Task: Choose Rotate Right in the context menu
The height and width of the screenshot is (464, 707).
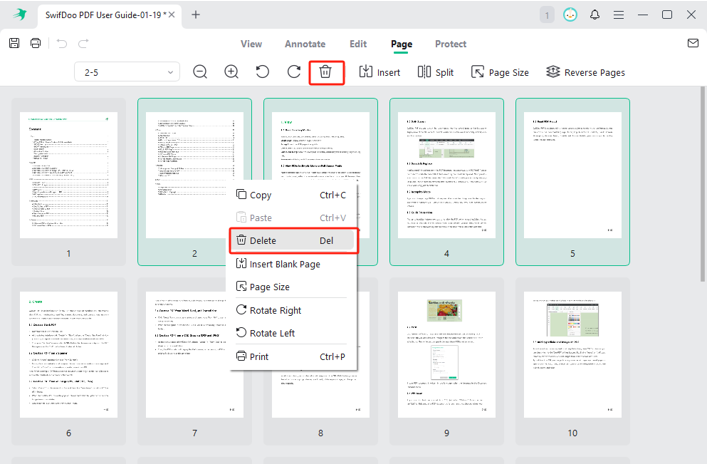Action: click(291, 310)
